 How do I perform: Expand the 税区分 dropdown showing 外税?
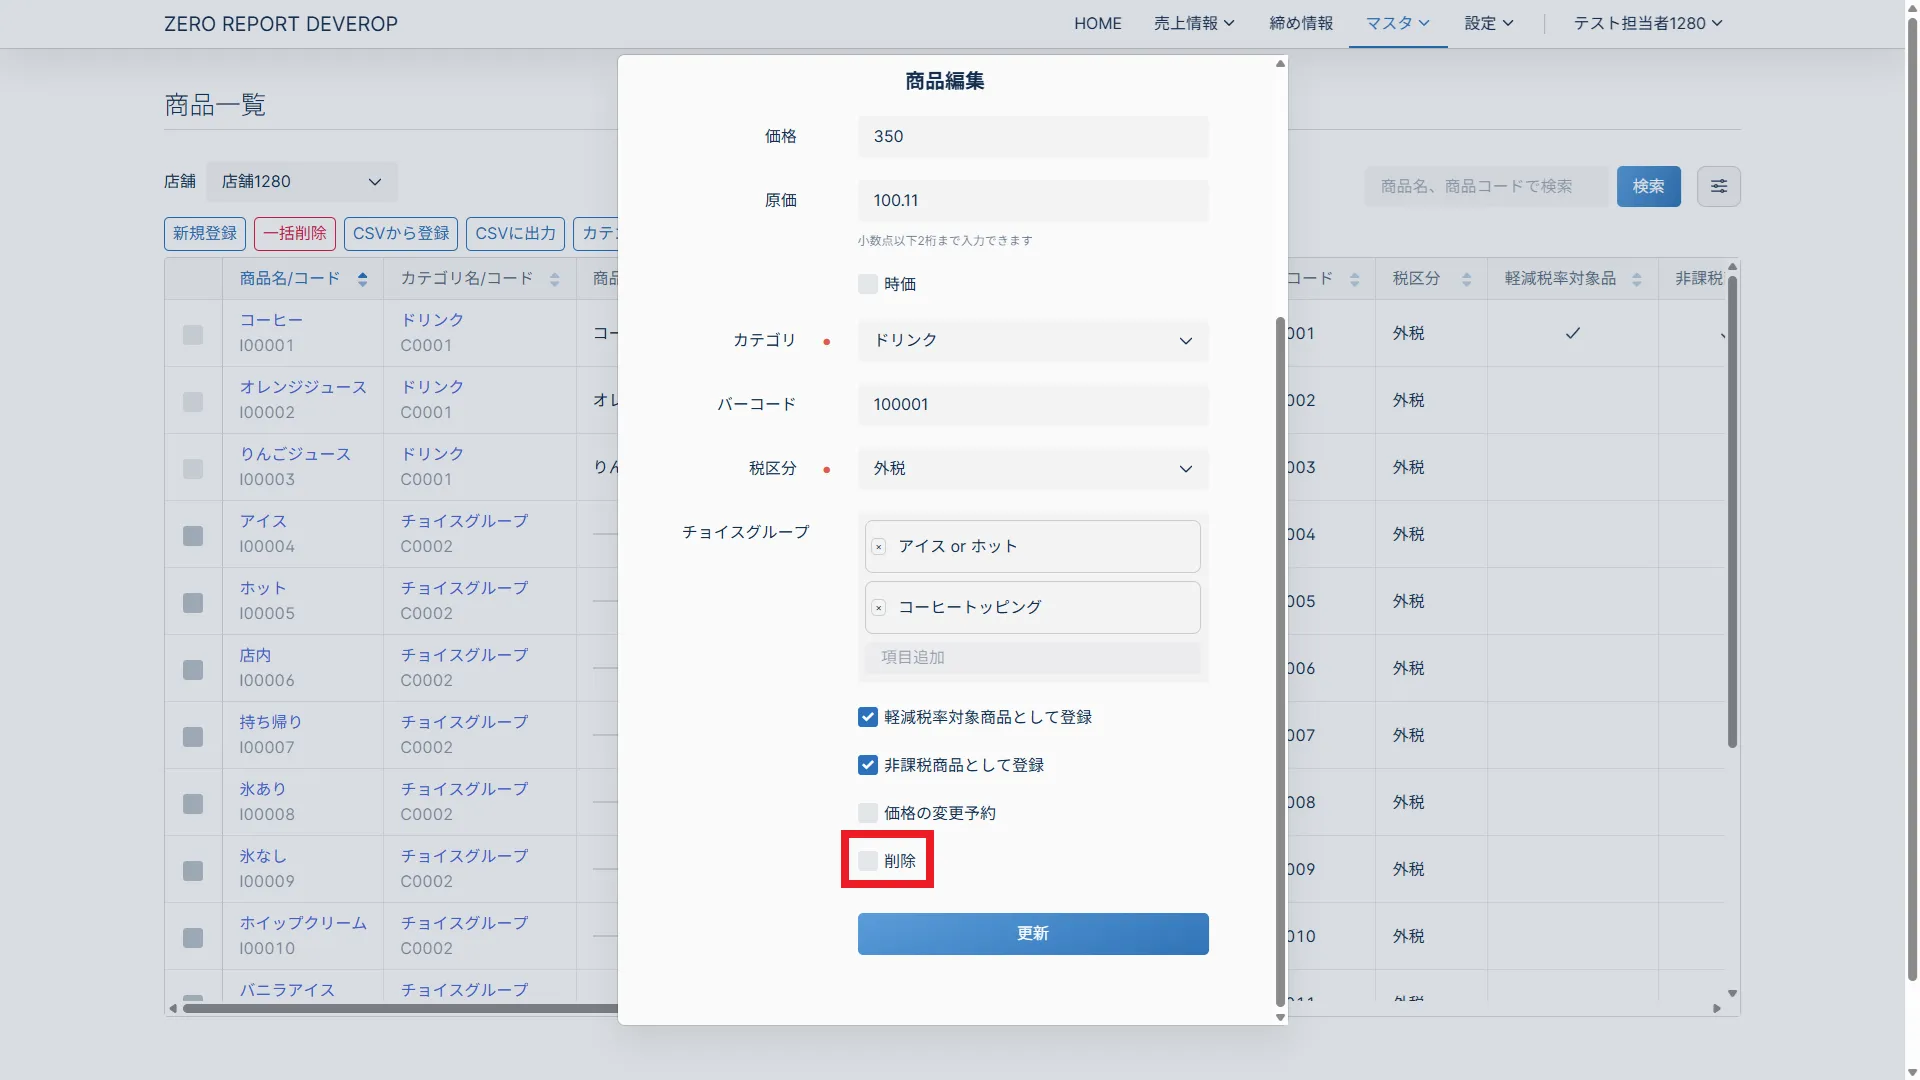click(1032, 468)
